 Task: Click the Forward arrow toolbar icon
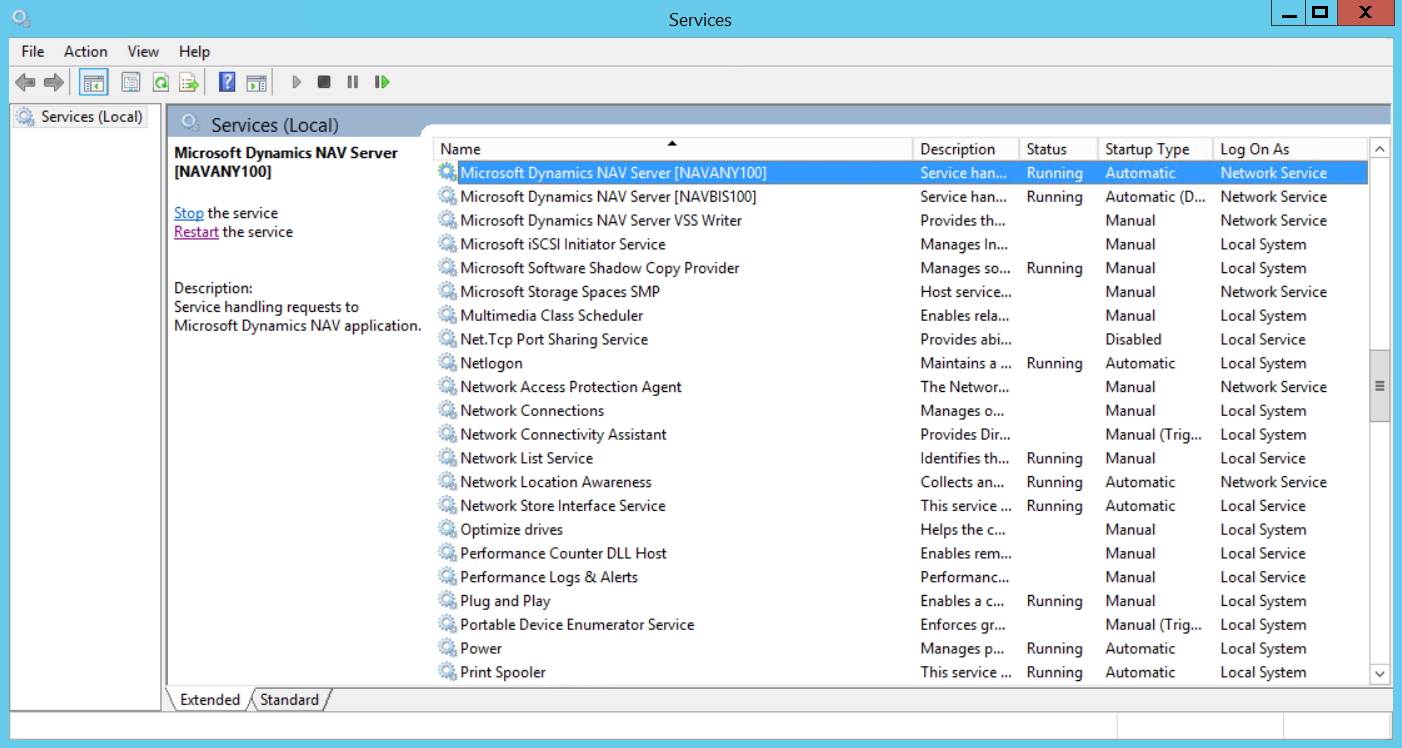click(x=54, y=82)
